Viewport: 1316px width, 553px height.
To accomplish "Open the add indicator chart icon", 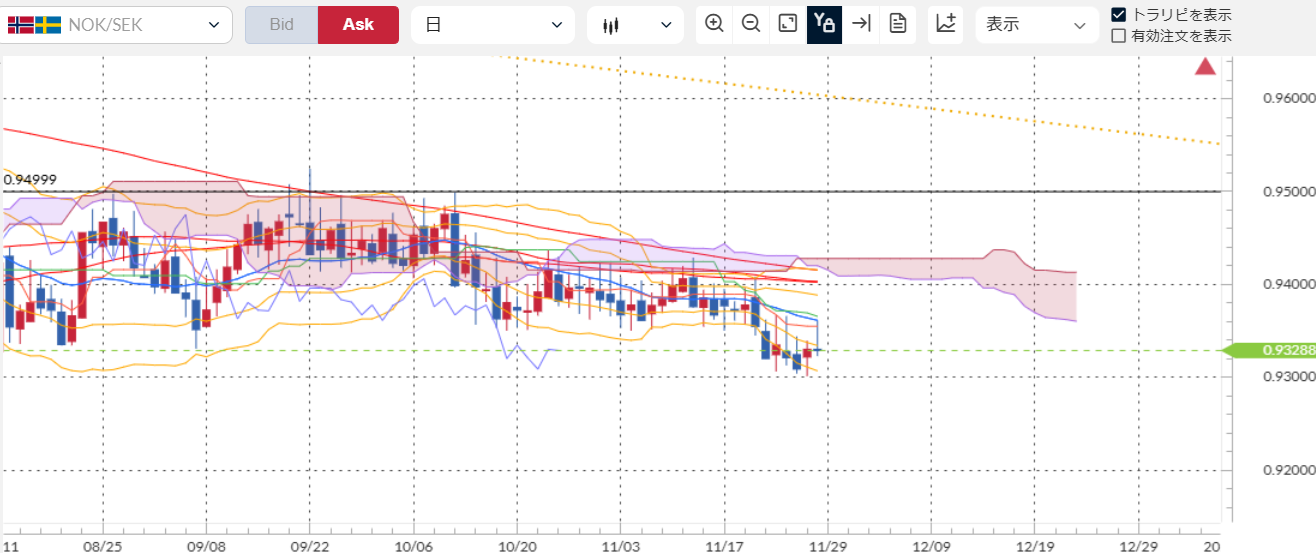I will 945,24.
